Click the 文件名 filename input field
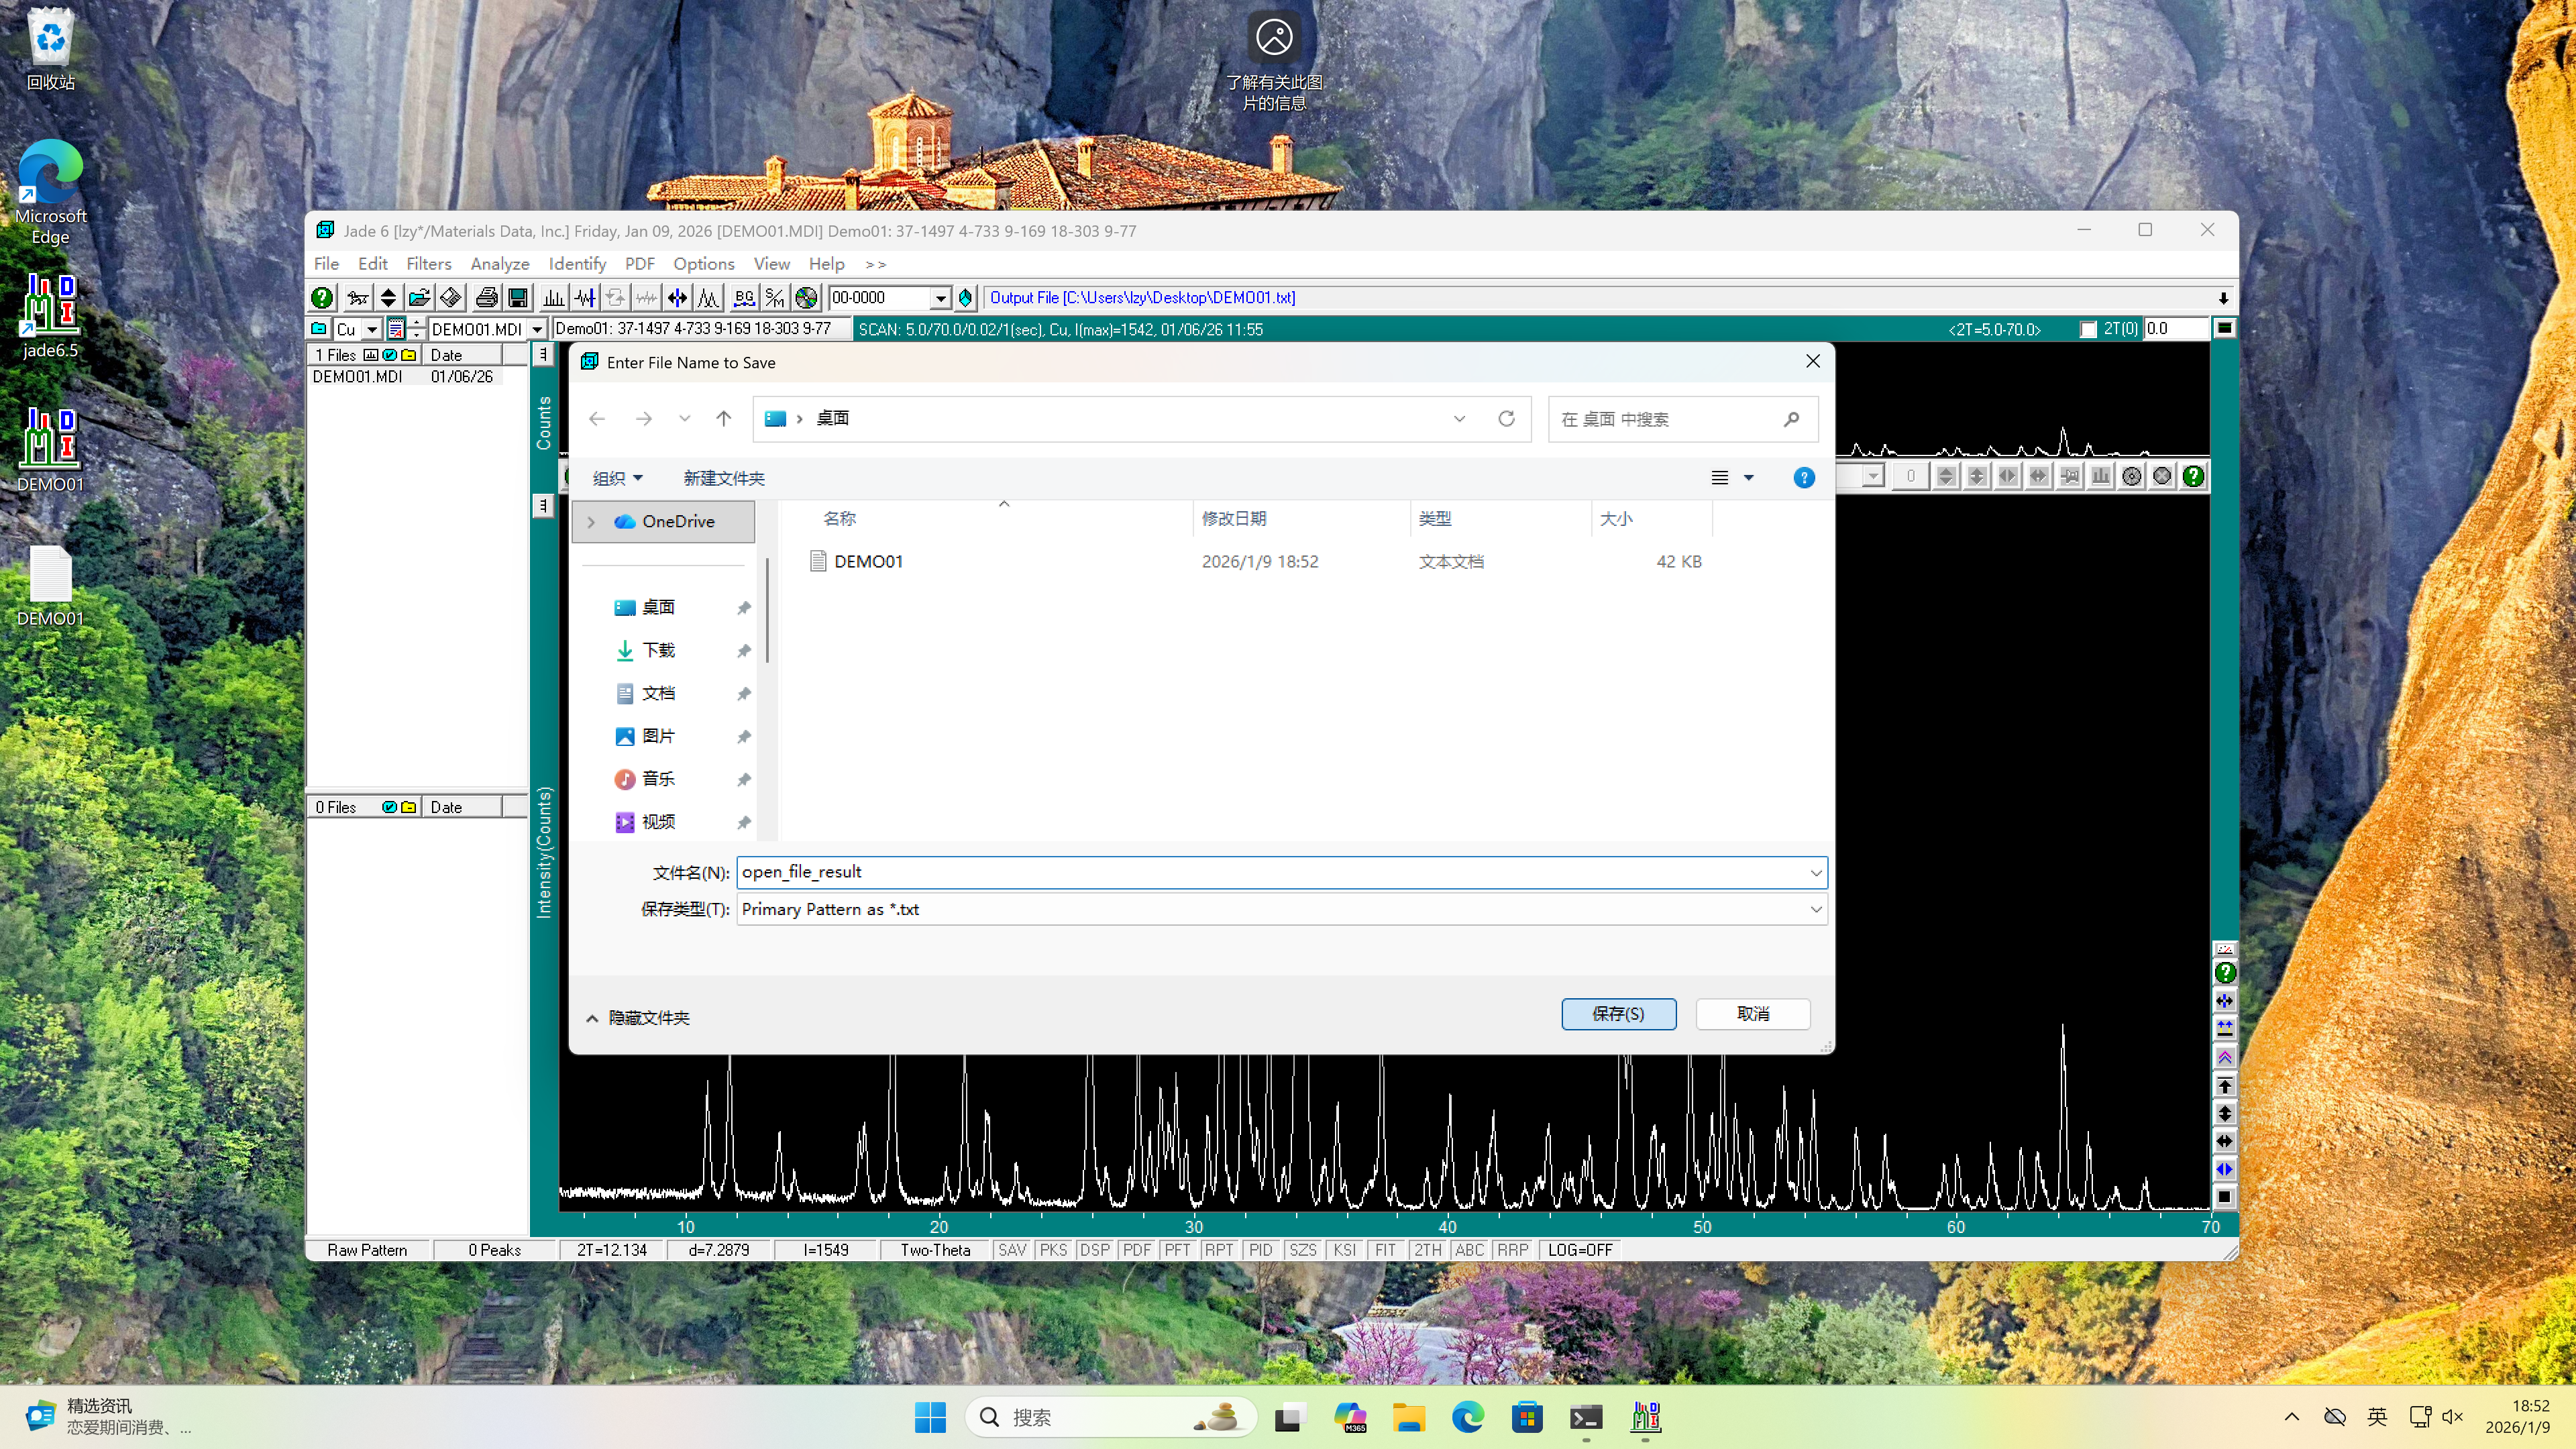 [1270, 871]
